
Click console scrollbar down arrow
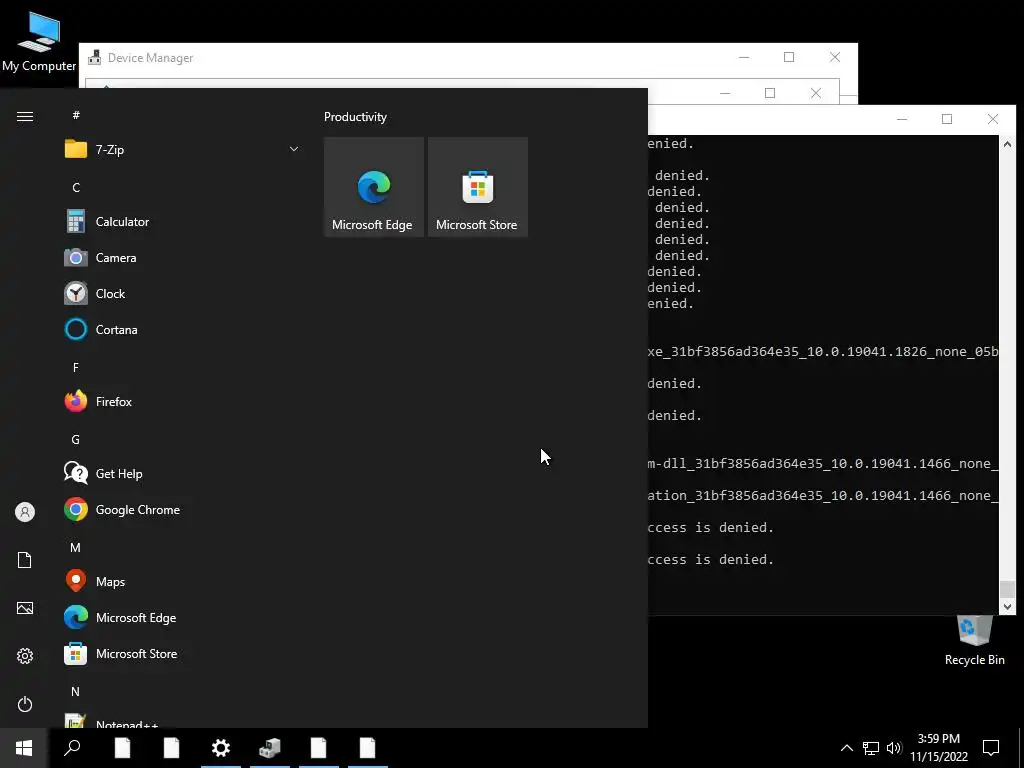click(x=1007, y=607)
